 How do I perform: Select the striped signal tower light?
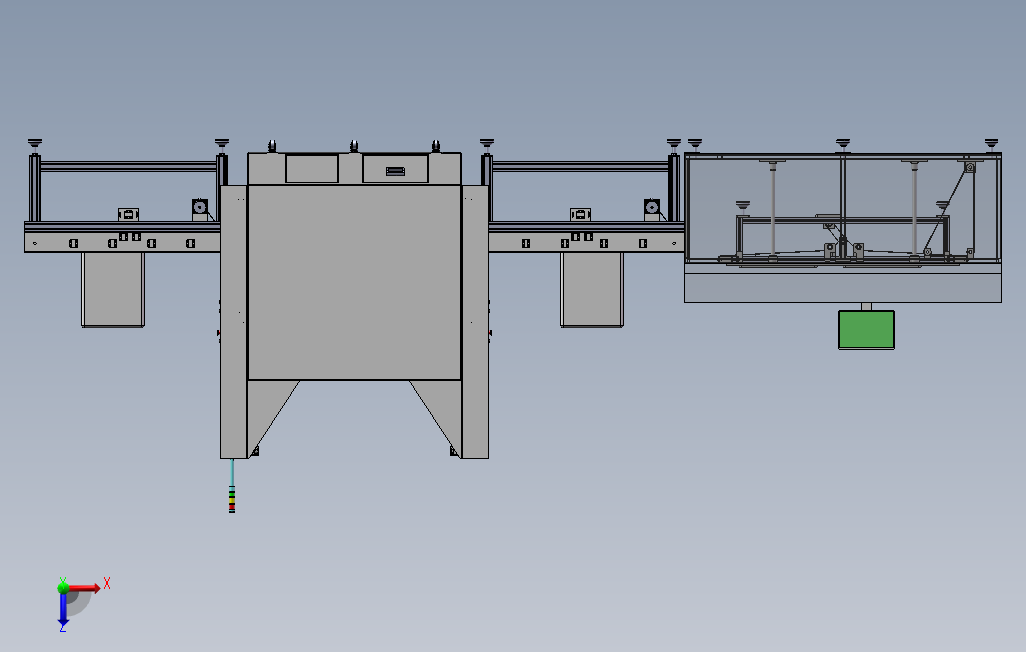point(232,498)
